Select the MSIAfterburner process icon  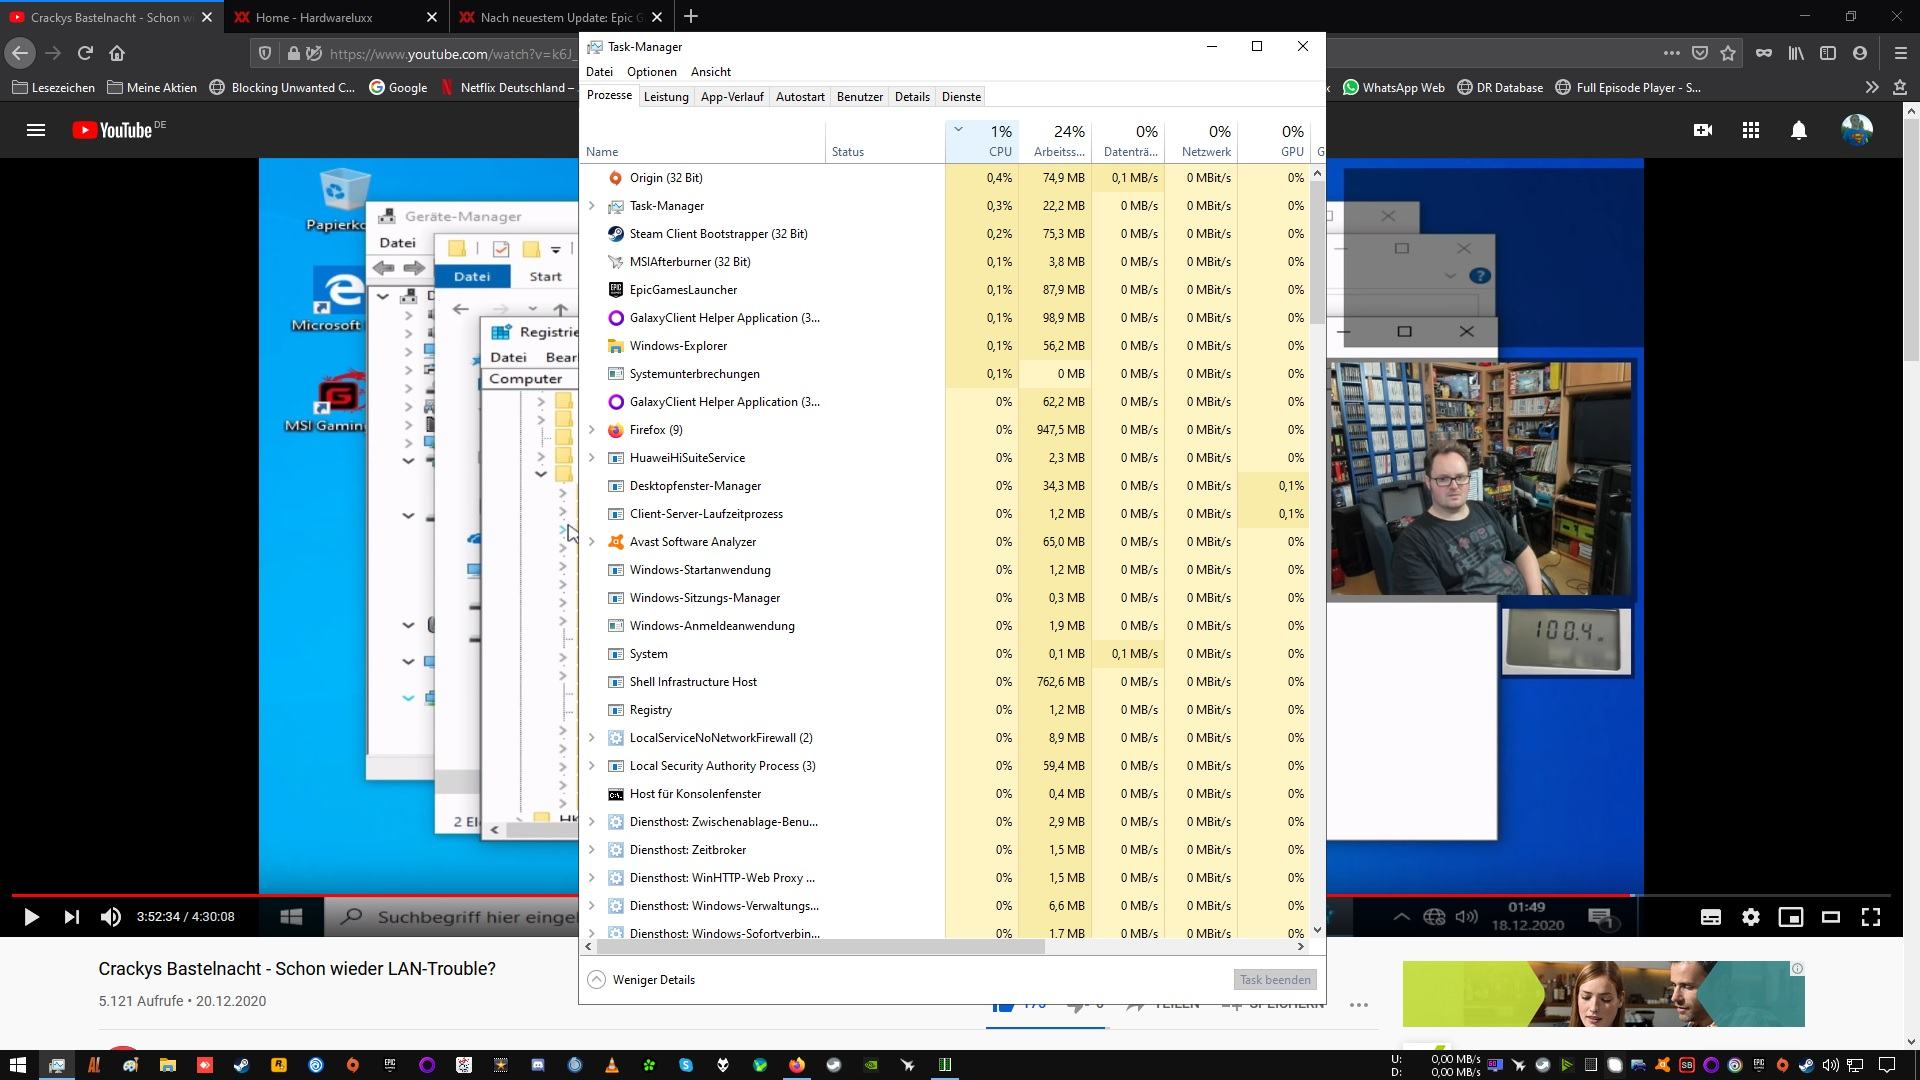[616, 262]
